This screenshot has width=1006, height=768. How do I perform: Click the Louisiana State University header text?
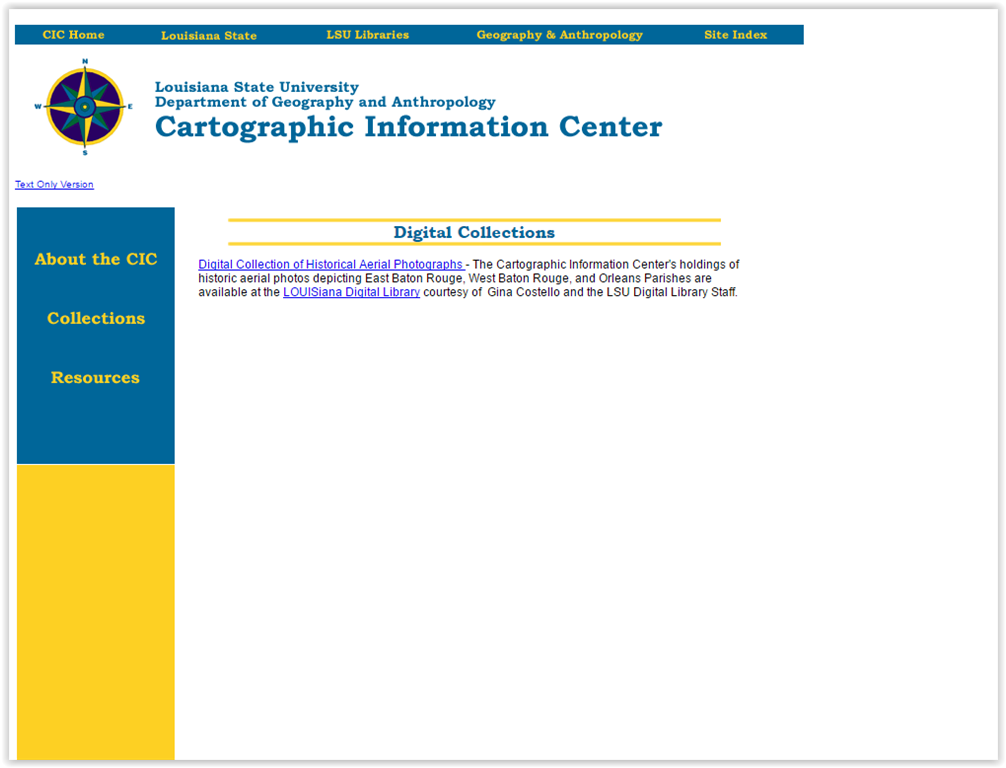pos(257,87)
